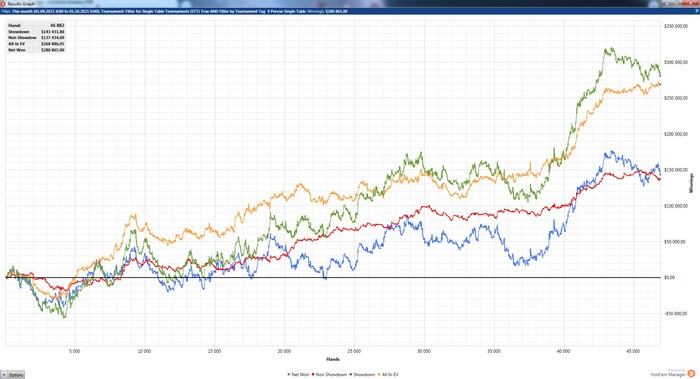Close the Results Graph window

point(691,4)
